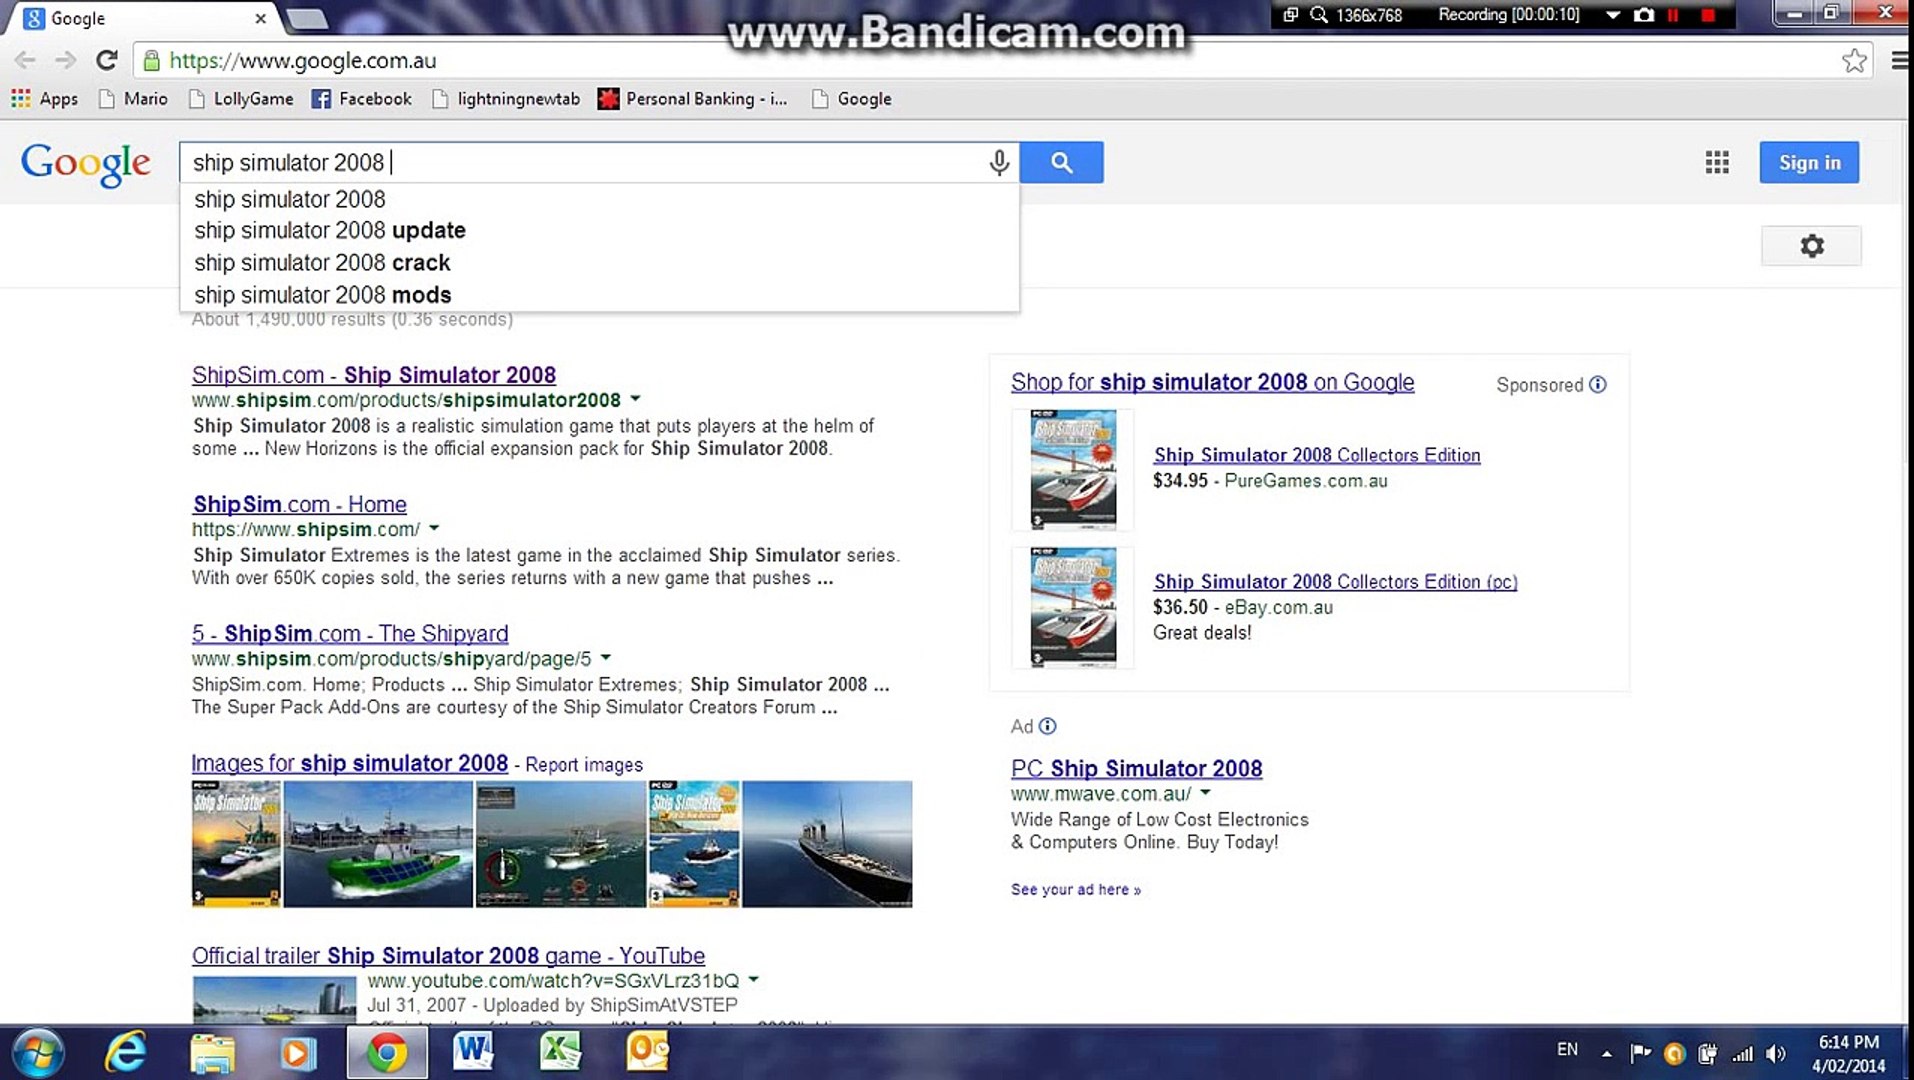Viewport: 1914px width, 1080px height.
Task: Open eBay Collectors Edition (pc) listing link
Action: point(1335,582)
